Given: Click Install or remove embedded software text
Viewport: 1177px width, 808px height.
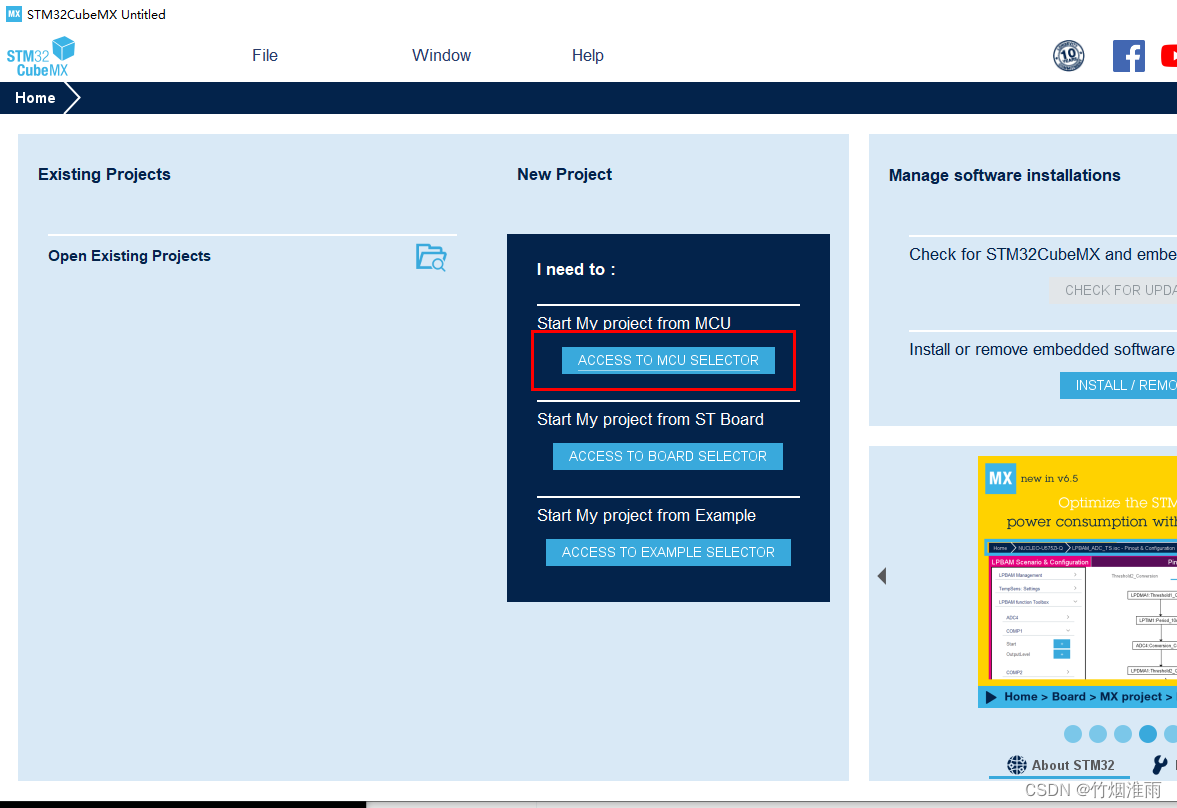Looking at the screenshot, I should (1041, 349).
